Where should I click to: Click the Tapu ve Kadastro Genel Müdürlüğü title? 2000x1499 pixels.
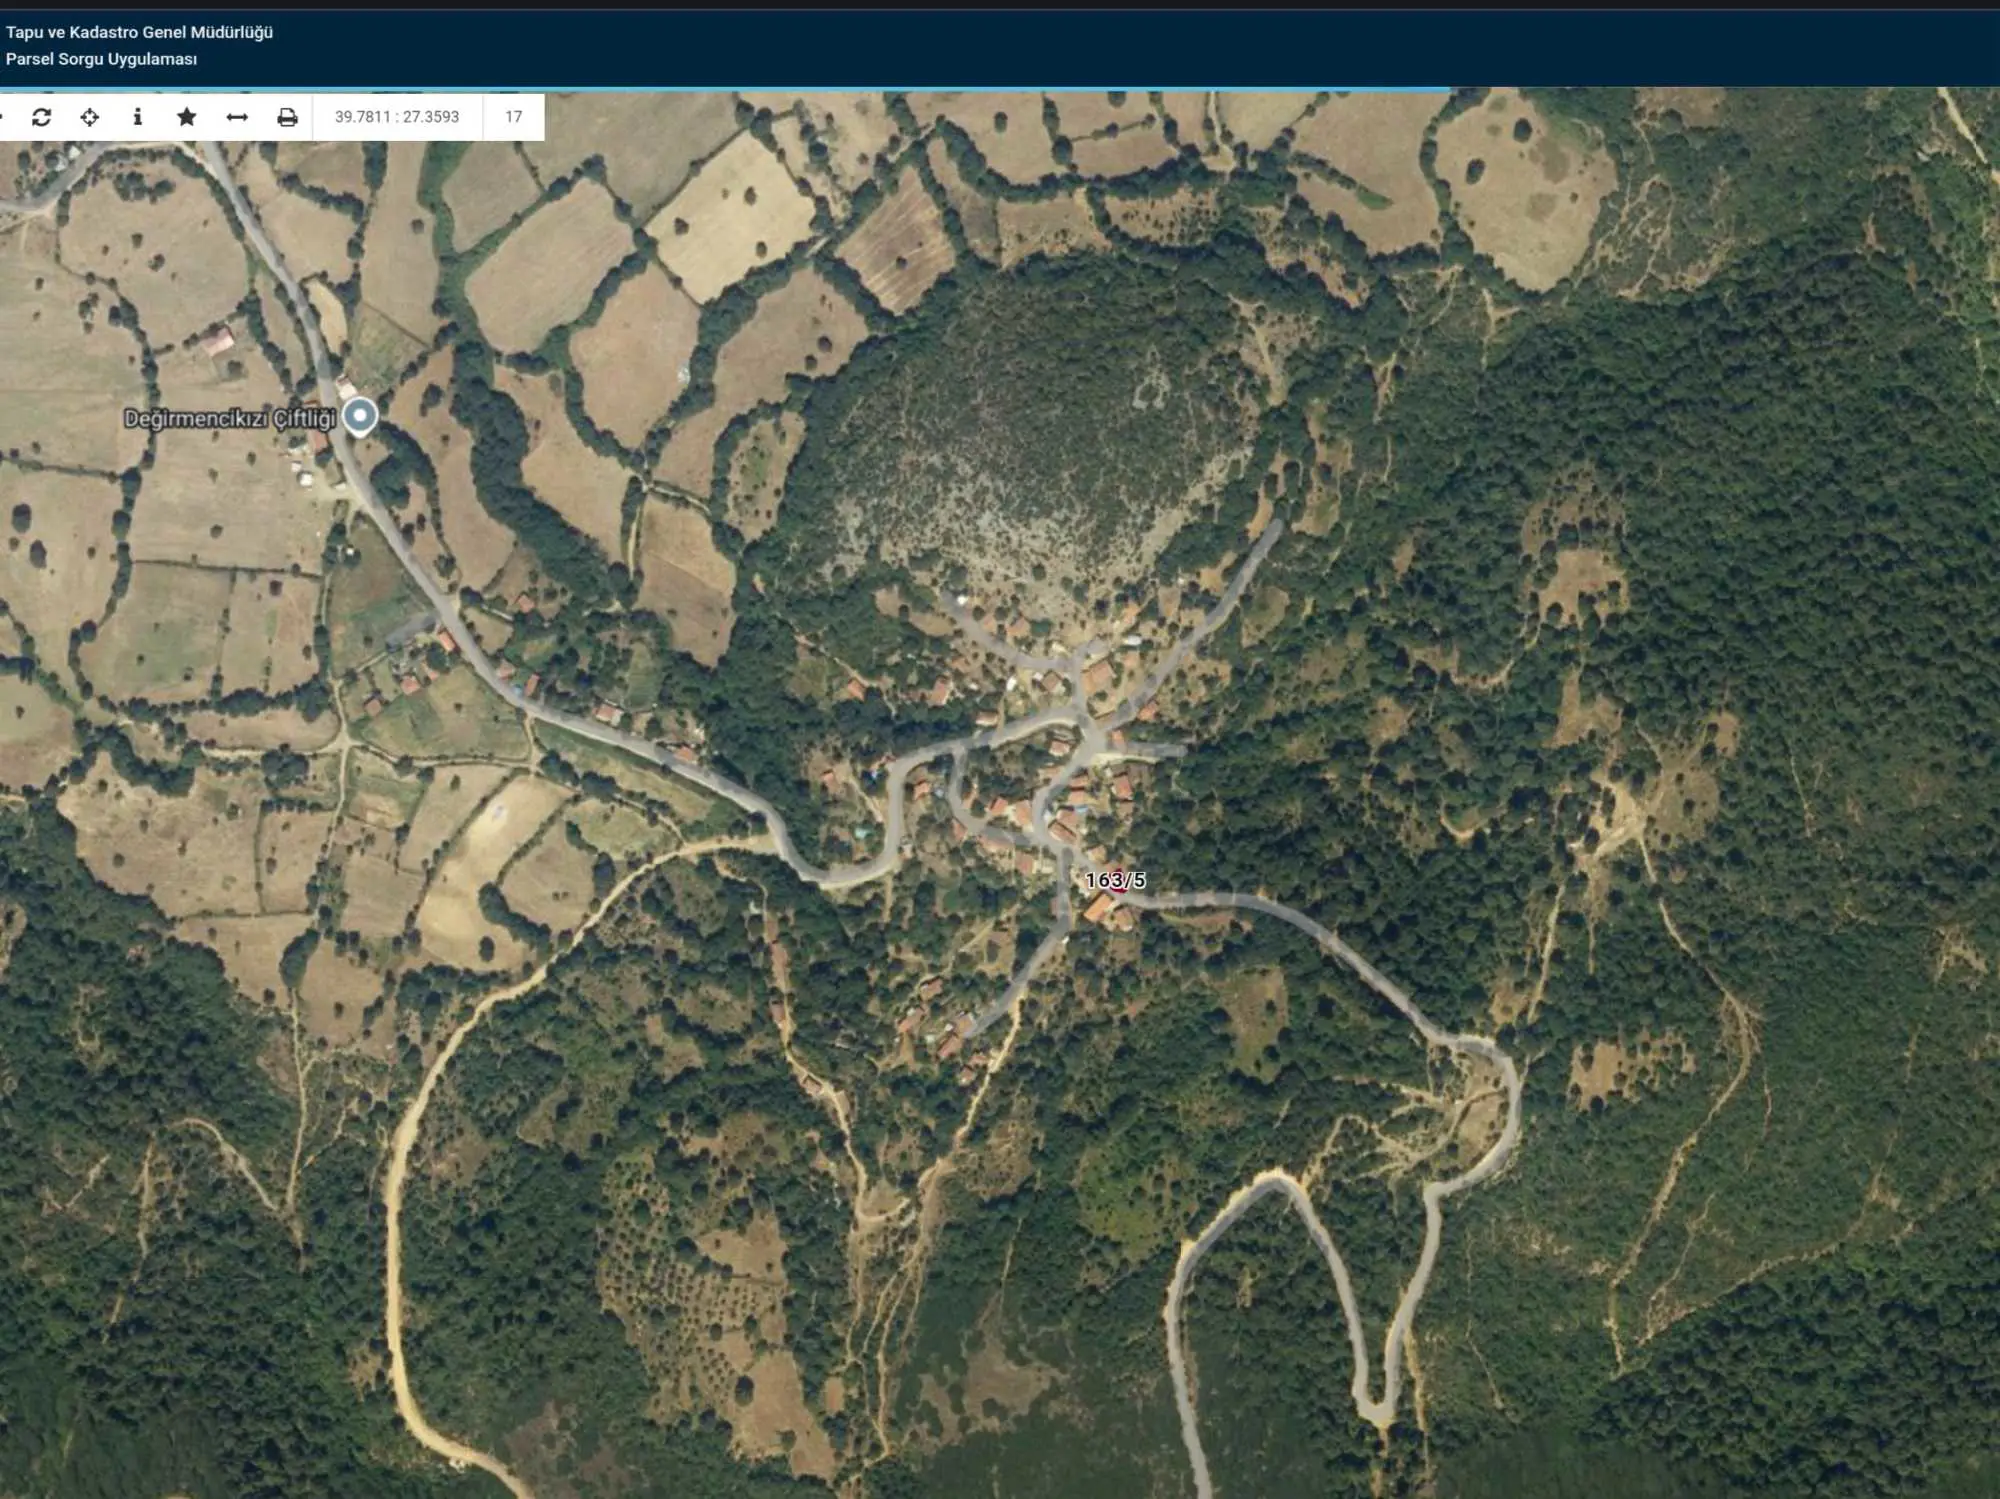point(139,32)
